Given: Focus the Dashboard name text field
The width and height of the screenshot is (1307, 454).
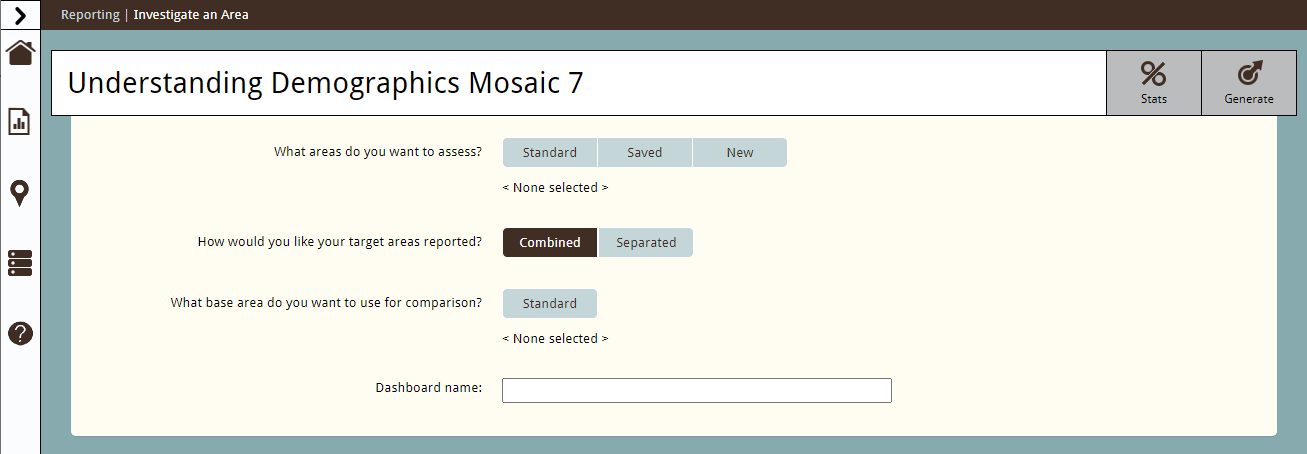Looking at the screenshot, I should coord(697,390).
